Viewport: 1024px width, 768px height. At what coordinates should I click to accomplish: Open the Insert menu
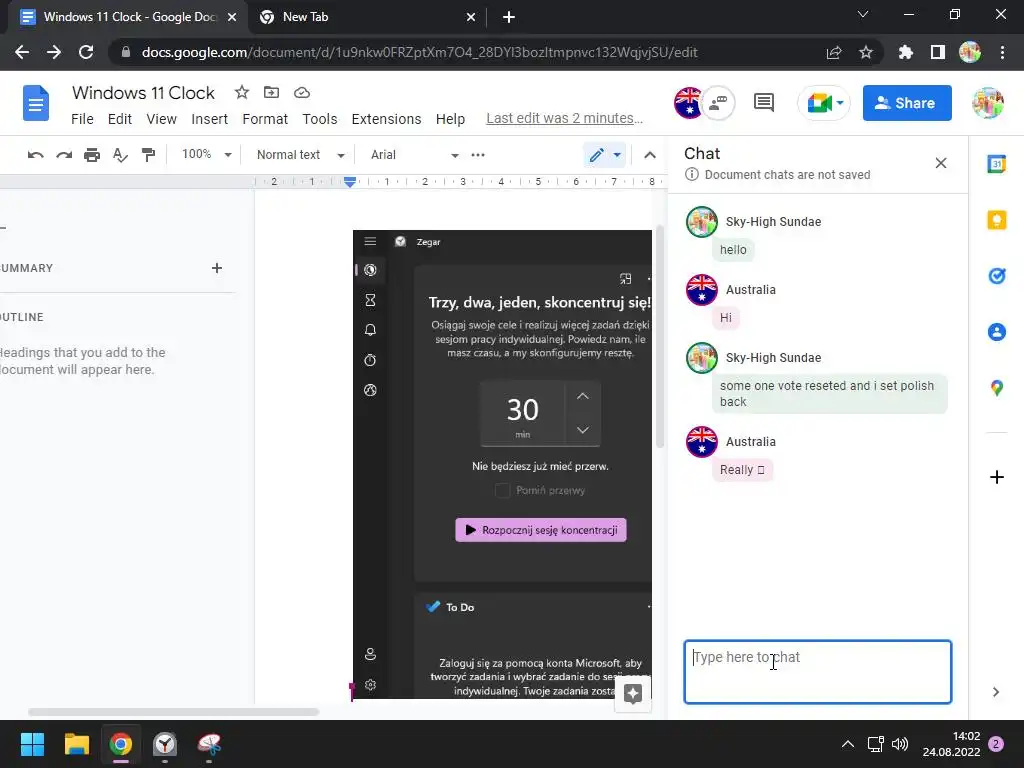pyautogui.click(x=210, y=119)
